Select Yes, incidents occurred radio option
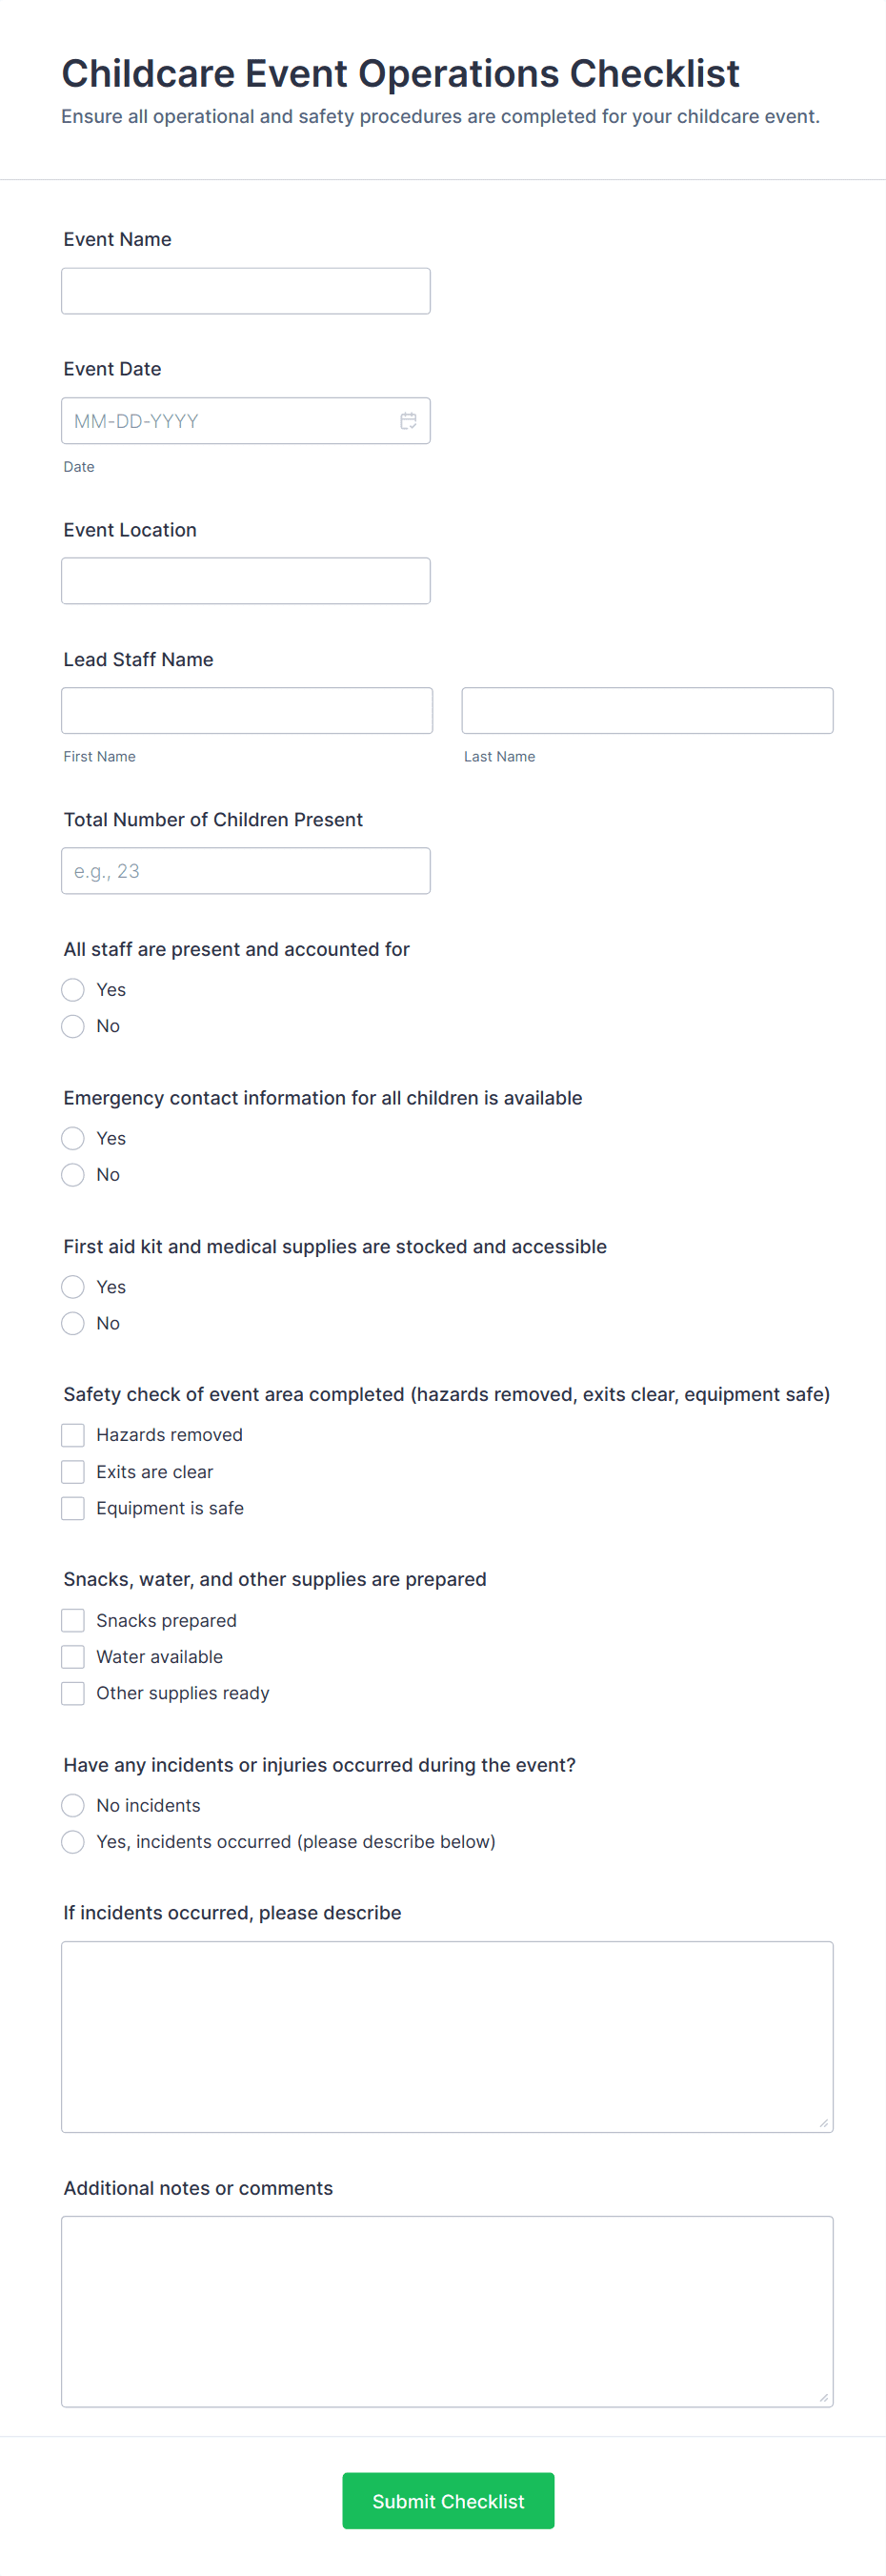 (73, 1842)
